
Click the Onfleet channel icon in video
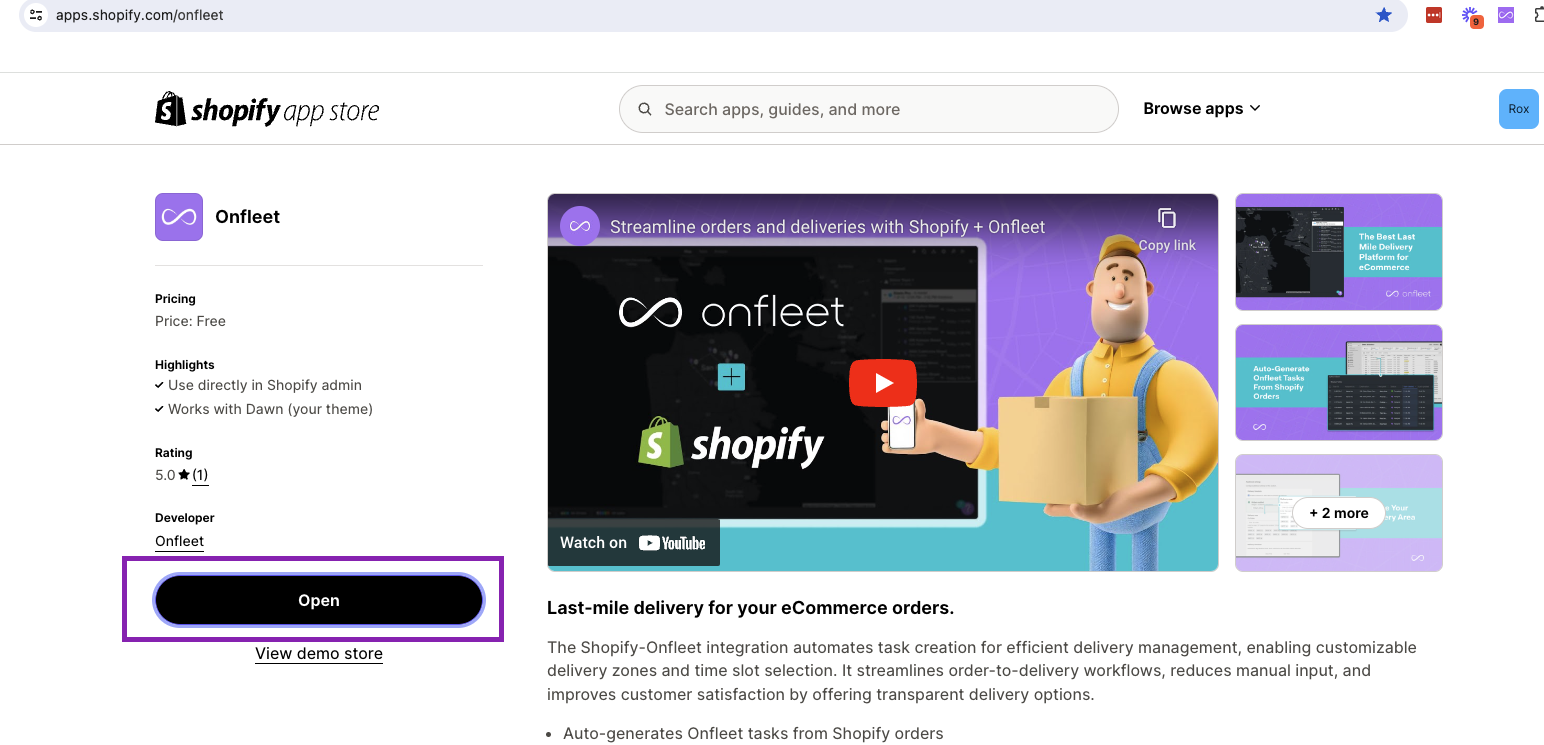coord(580,226)
